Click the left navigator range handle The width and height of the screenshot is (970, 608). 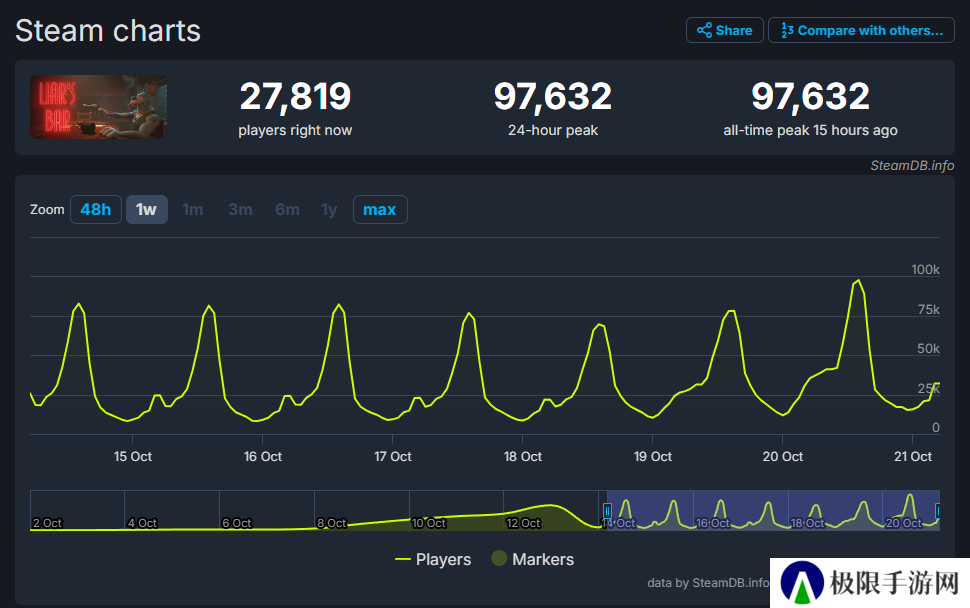tap(607, 510)
